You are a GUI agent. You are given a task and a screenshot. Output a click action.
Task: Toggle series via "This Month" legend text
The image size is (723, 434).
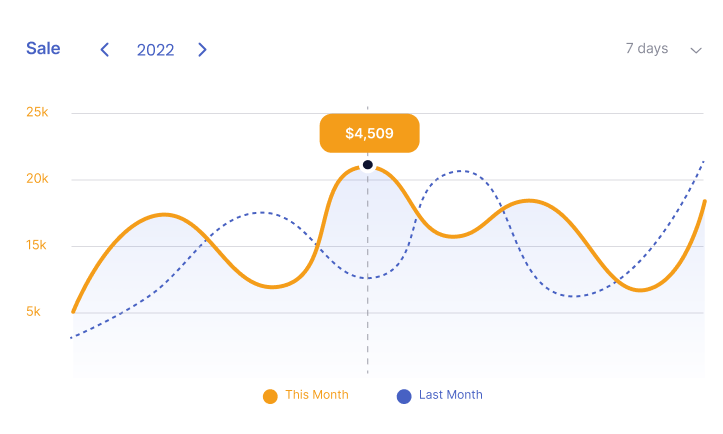[317, 395]
